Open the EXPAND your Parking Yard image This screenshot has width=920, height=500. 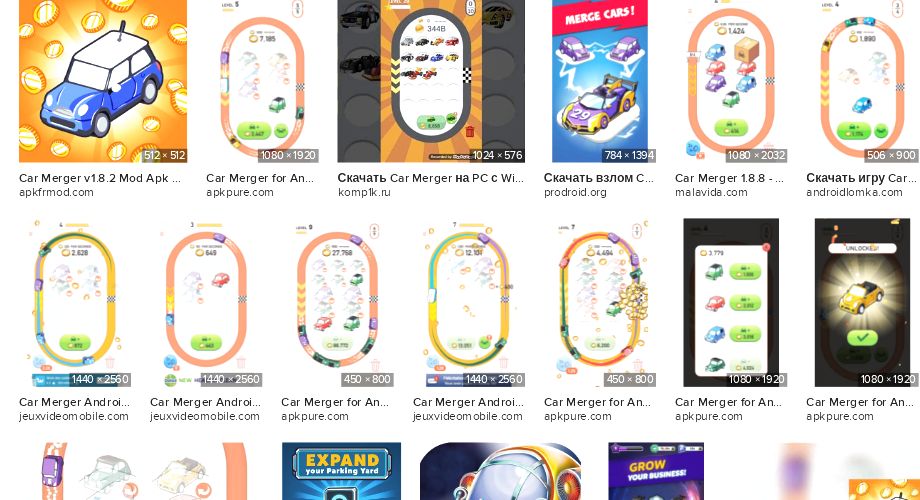[341, 471]
